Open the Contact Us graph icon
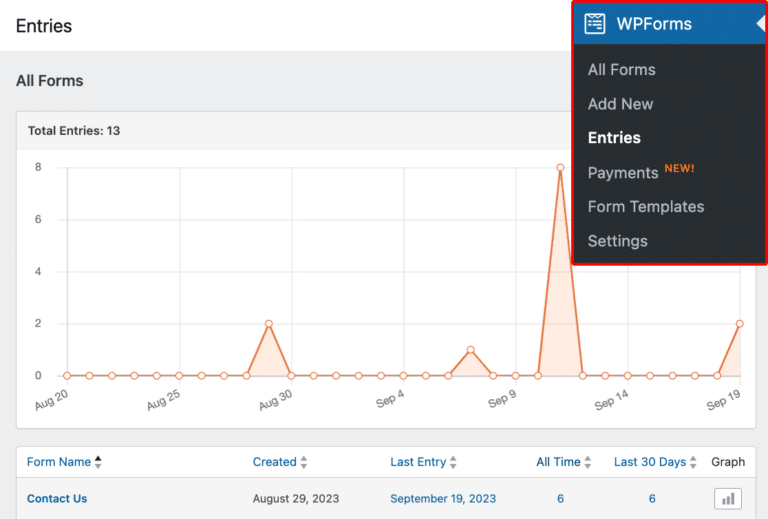Viewport: 768px width, 519px height. click(x=727, y=498)
